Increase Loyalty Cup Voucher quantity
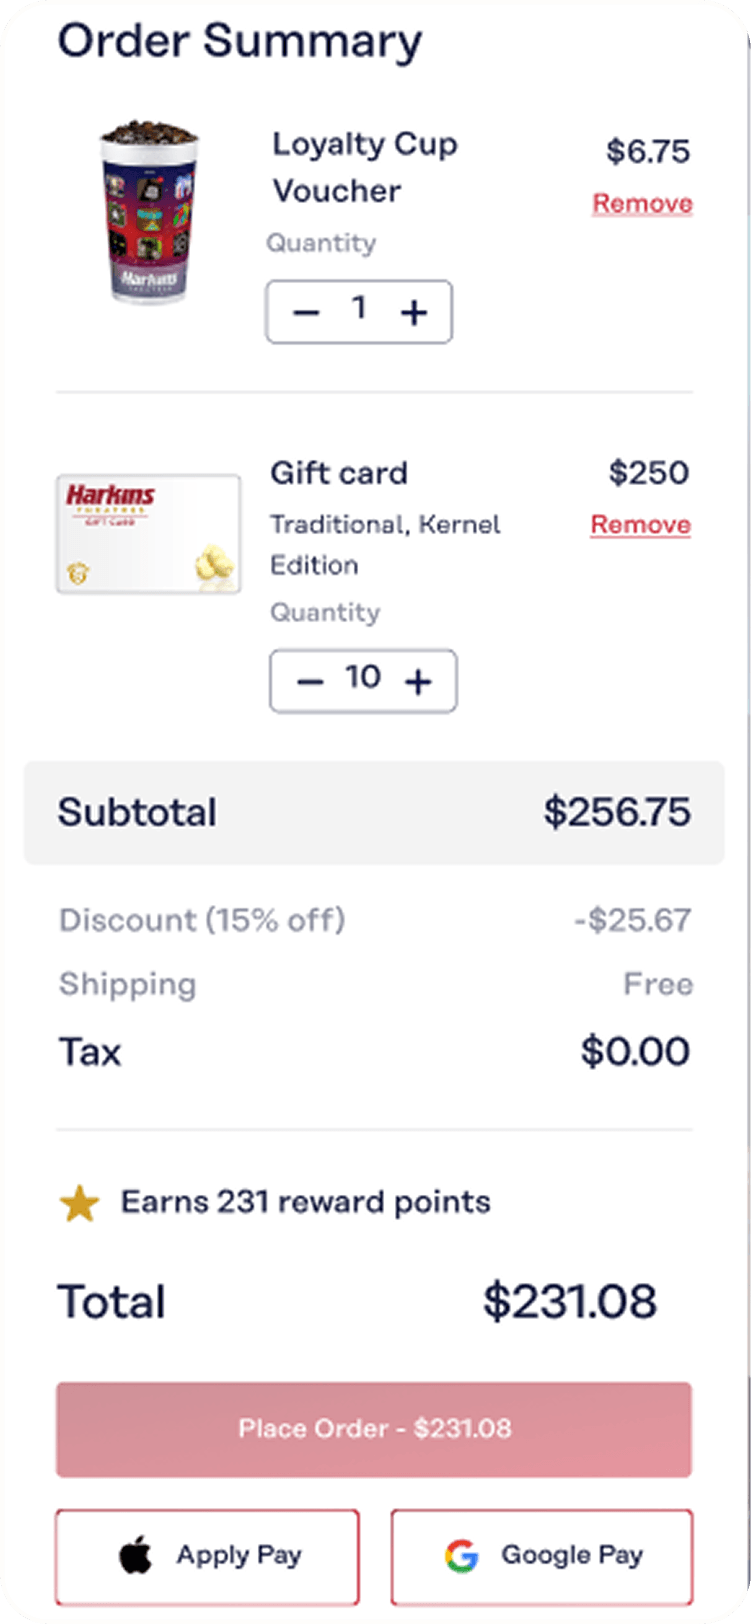The width and height of the screenshot is (751, 1624). pyautogui.click(x=413, y=313)
